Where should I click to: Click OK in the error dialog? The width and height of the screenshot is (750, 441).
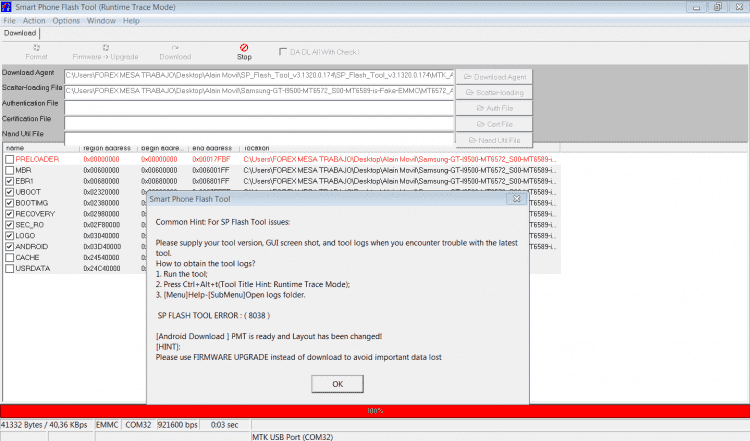(x=337, y=384)
